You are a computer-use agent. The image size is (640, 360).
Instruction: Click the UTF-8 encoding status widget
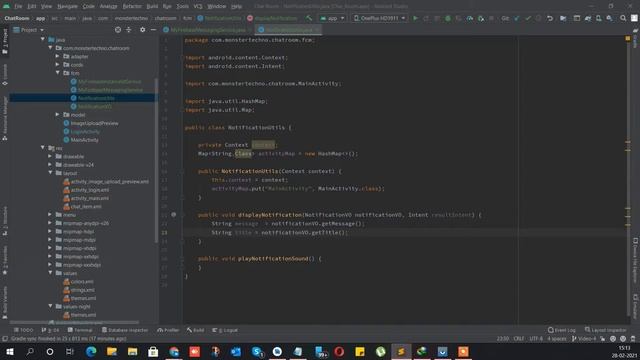(536, 338)
